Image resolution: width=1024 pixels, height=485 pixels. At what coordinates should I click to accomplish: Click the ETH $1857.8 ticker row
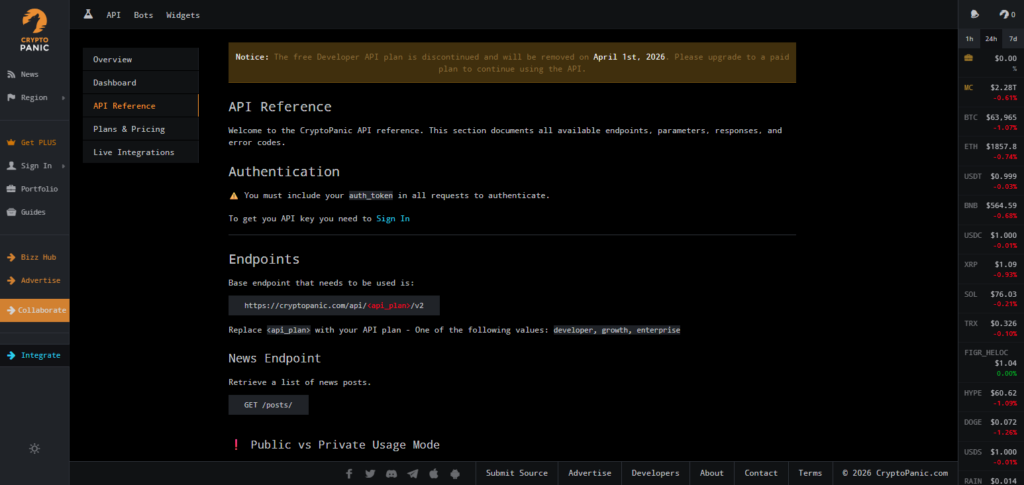coord(991,151)
